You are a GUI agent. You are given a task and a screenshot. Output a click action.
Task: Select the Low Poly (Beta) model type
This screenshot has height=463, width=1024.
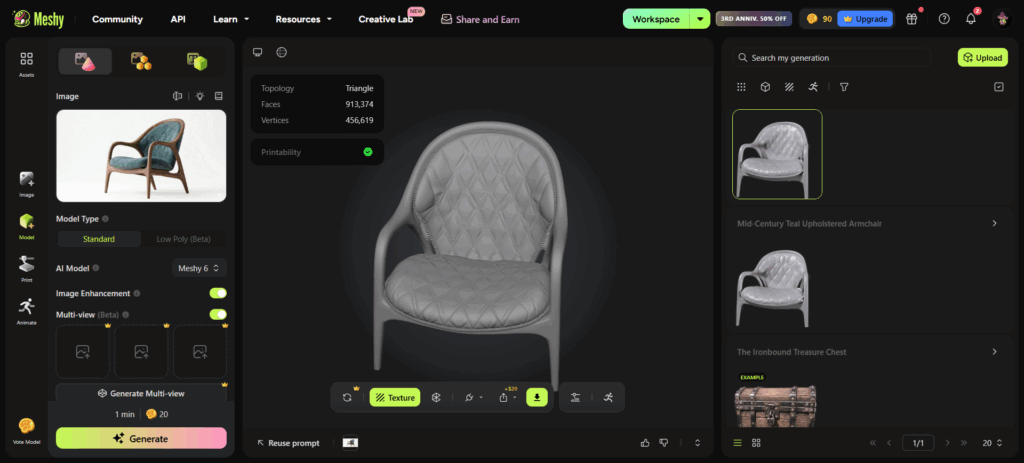184,239
